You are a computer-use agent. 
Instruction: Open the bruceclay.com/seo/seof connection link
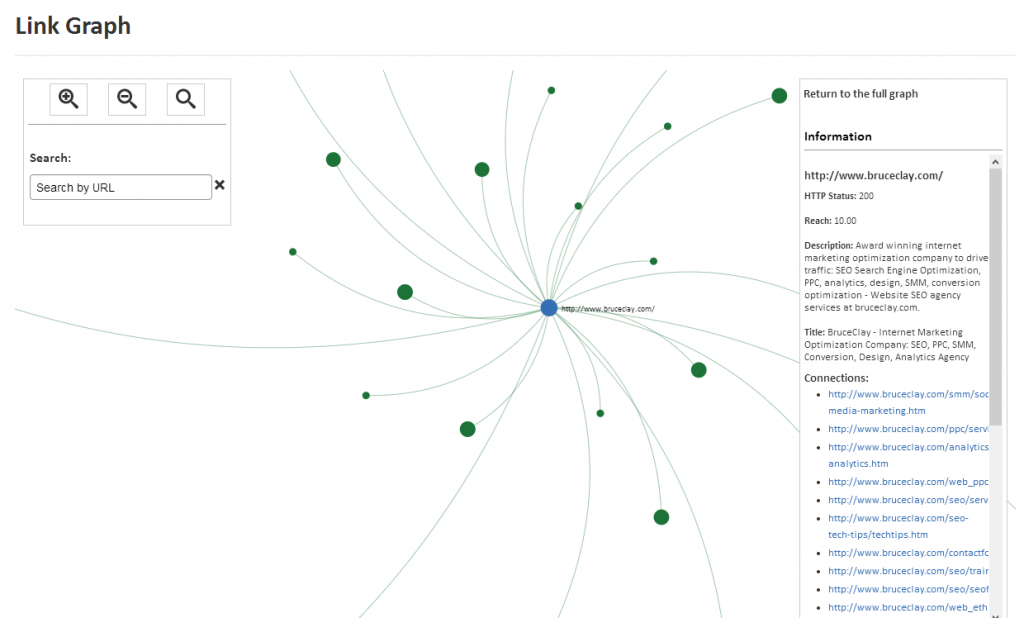[908, 589]
